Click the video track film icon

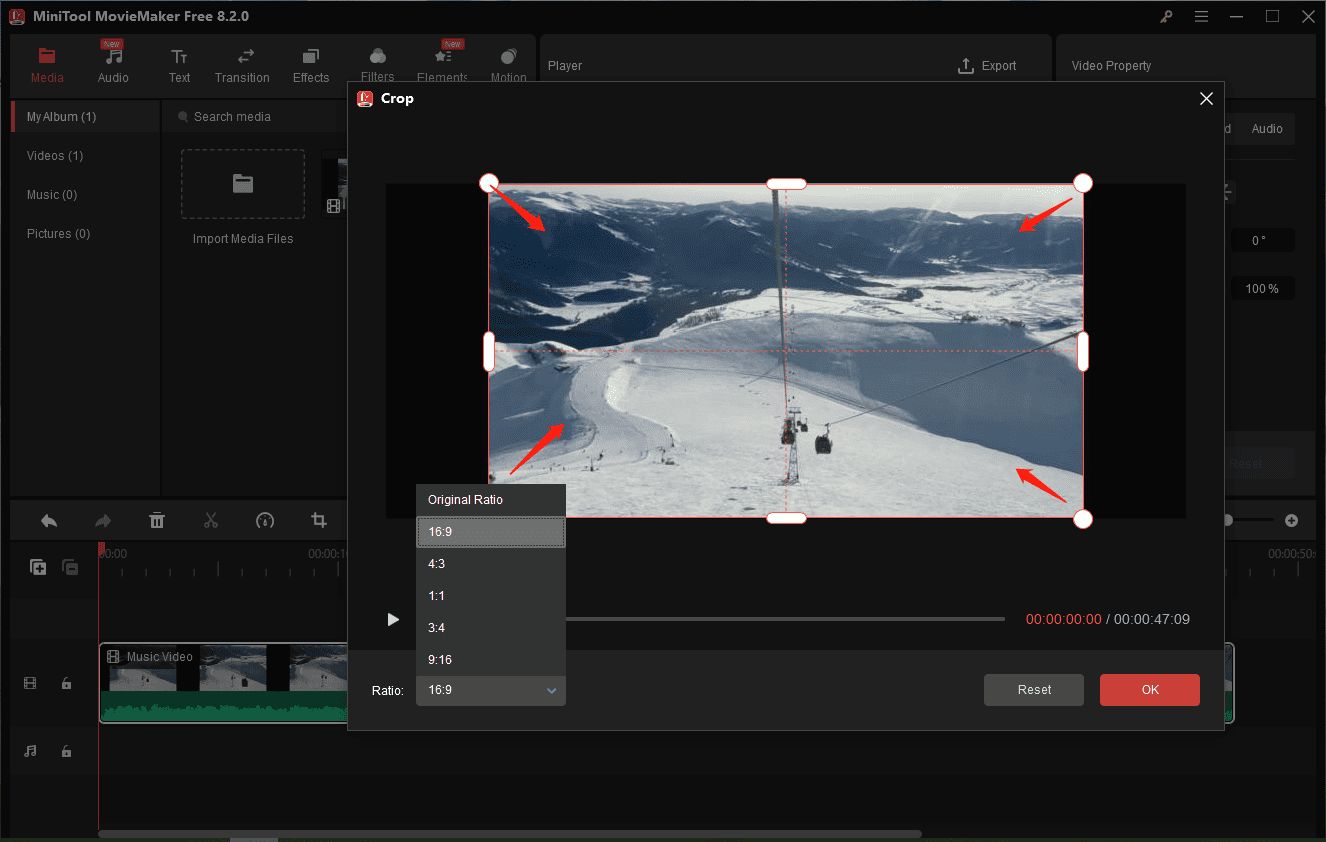pyautogui.click(x=30, y=683)
